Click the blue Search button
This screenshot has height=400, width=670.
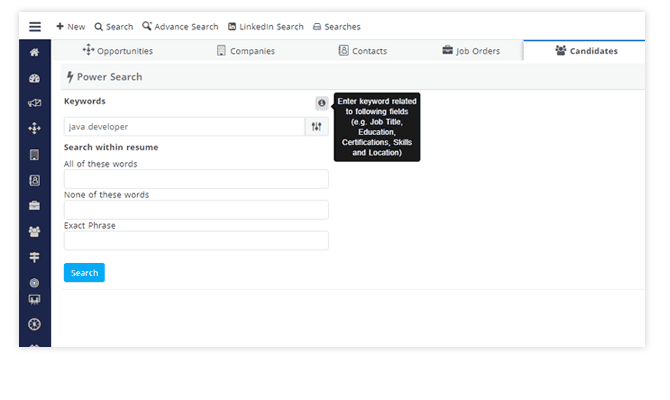[84, 273]
